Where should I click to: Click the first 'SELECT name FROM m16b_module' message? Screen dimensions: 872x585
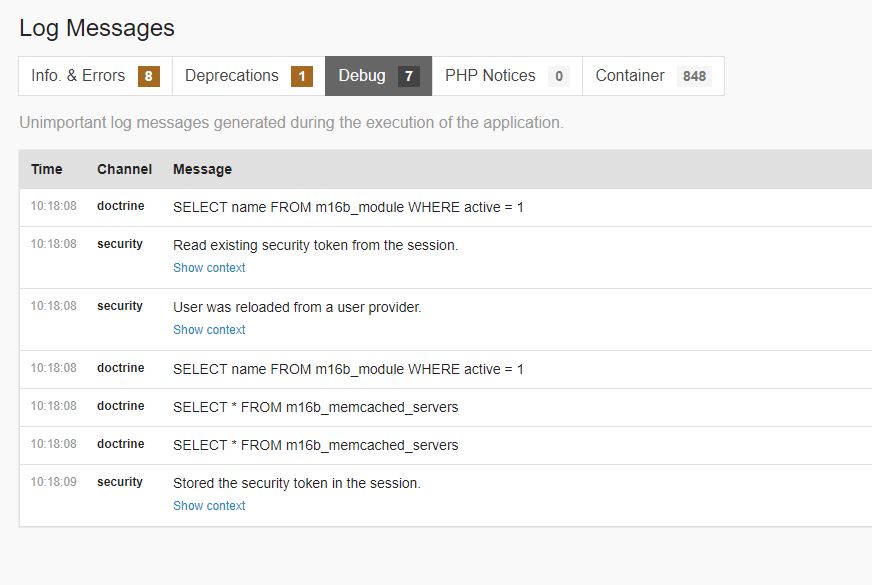tap(348, 208)
